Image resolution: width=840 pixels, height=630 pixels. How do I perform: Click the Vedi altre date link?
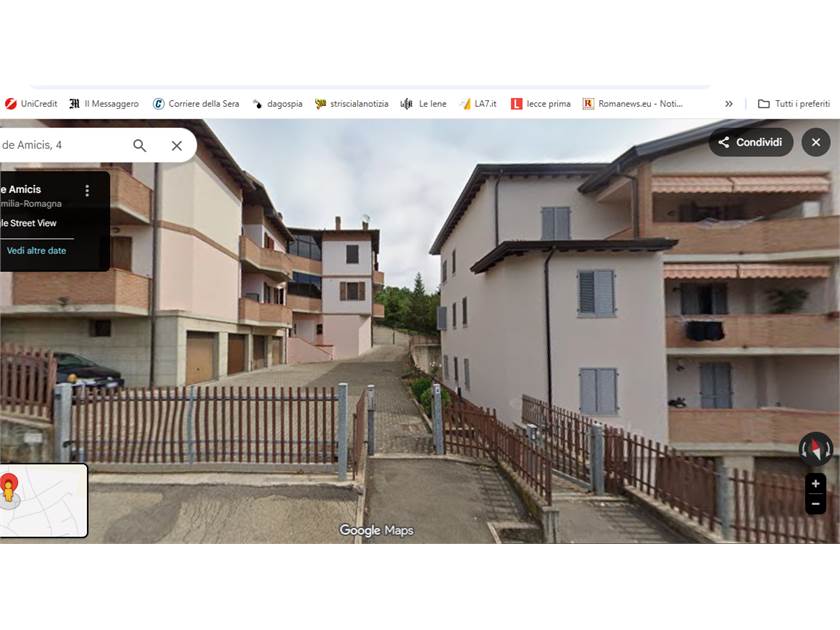pos(36,250)
